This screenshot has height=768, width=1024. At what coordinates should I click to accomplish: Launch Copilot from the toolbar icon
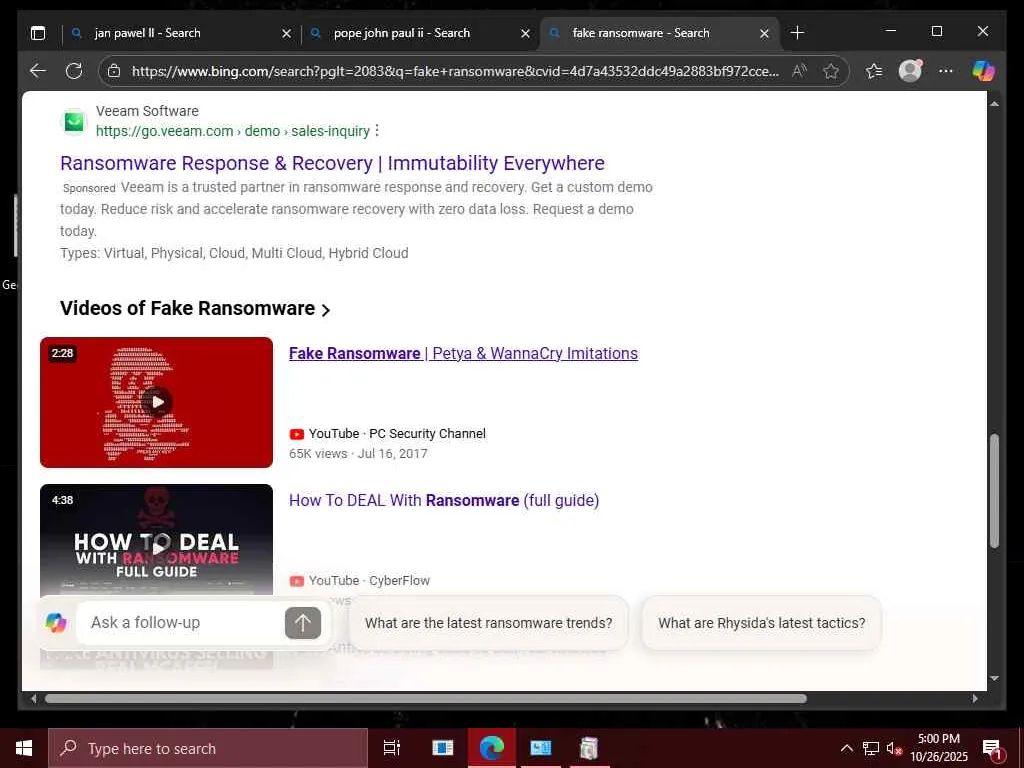(x=984, y=71)
